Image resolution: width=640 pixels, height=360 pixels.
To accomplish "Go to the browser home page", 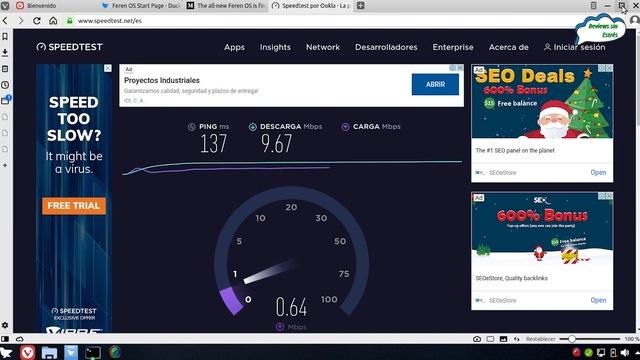I will coord(53,20).
